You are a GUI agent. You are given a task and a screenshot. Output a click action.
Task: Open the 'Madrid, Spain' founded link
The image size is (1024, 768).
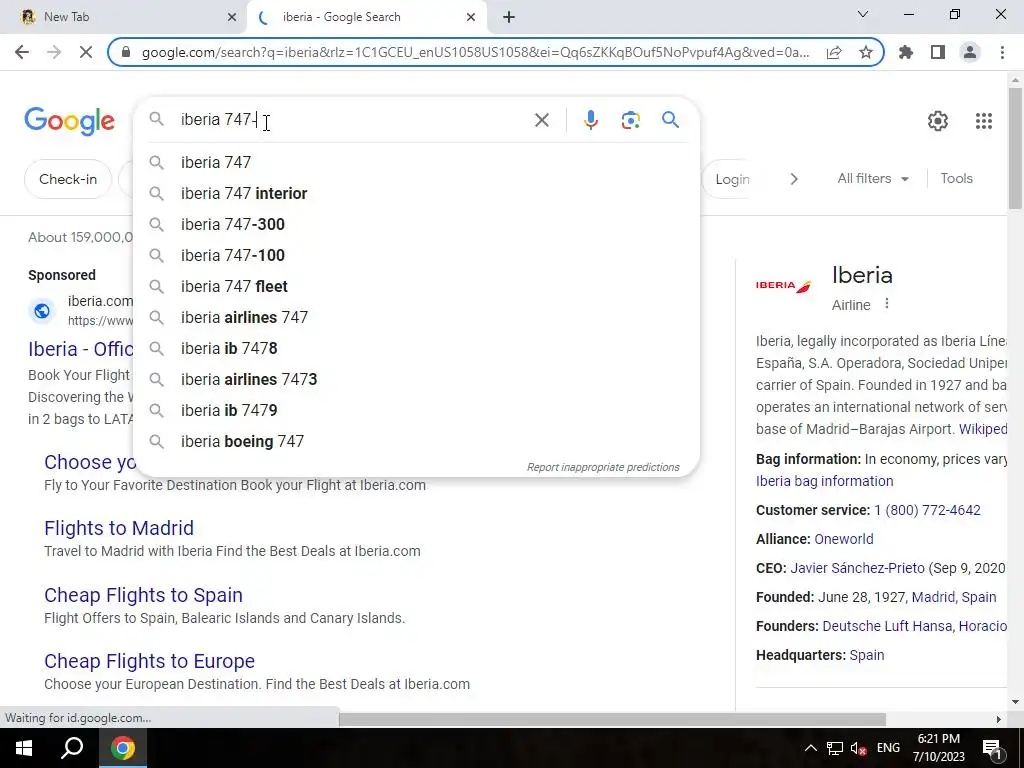(953, 597)
